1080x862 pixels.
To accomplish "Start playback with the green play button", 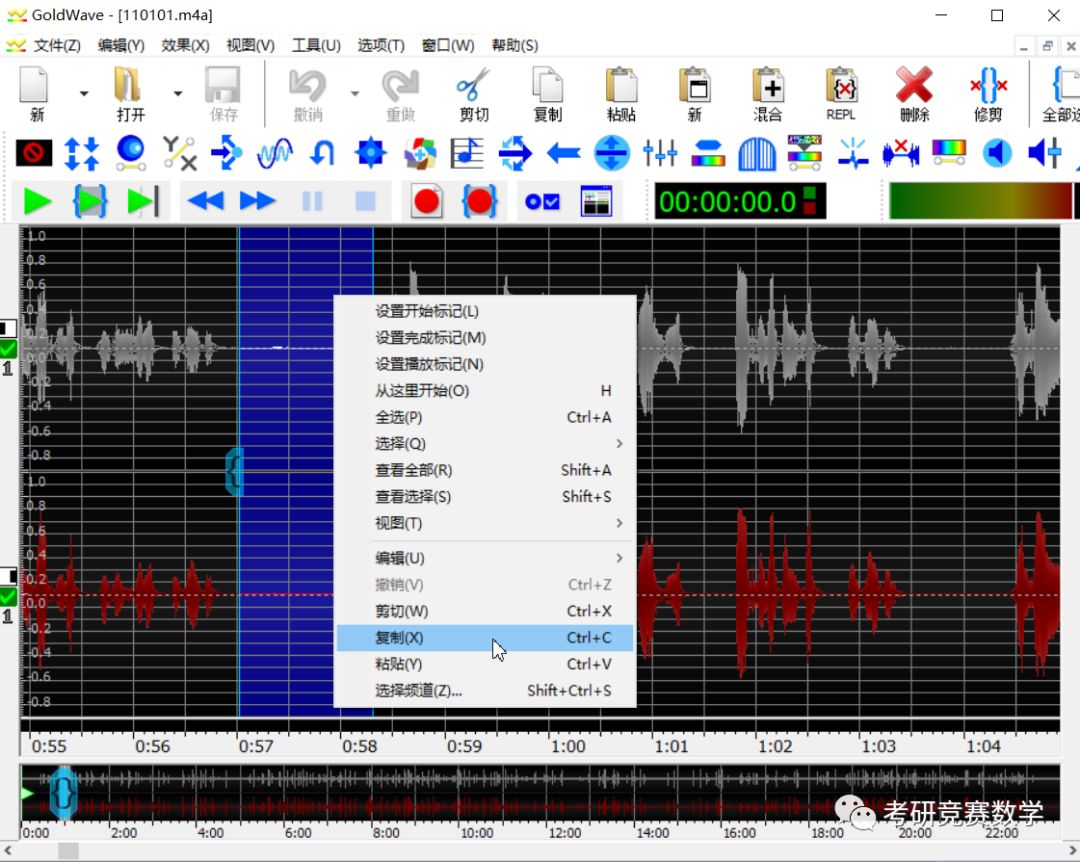I will [x=37, y=202].
